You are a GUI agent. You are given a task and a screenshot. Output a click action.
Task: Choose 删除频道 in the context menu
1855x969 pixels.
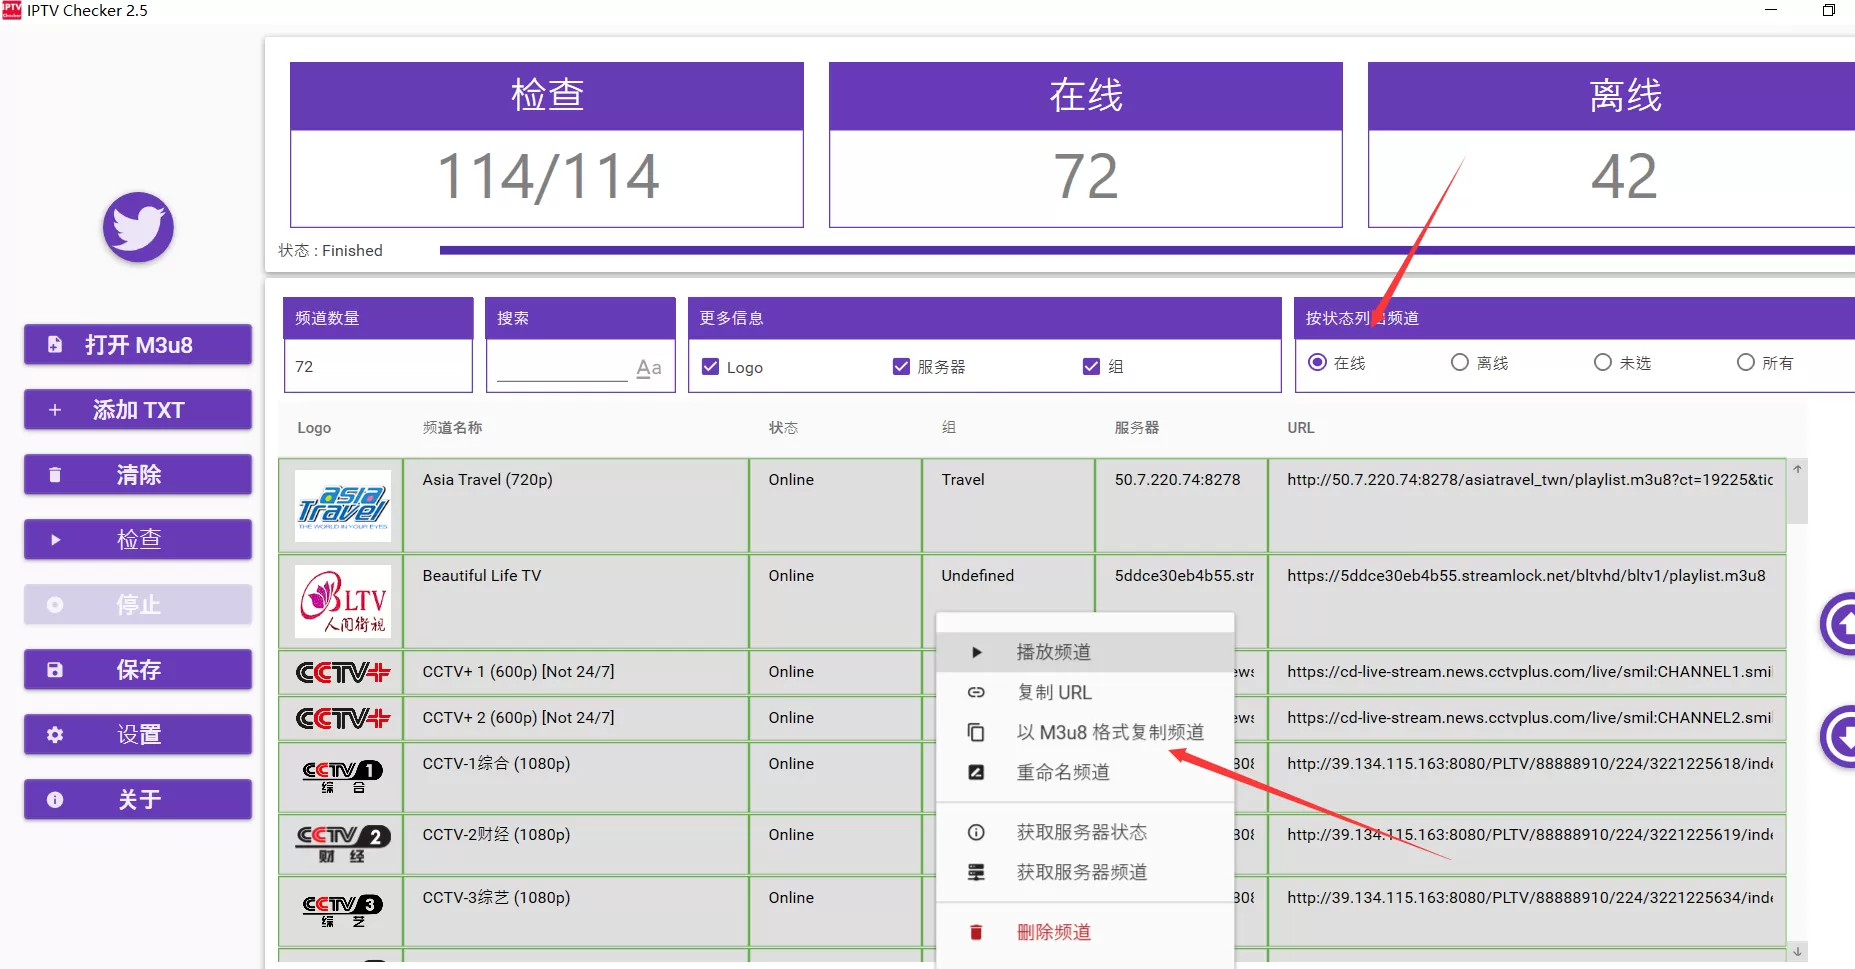pos(1054,931)
